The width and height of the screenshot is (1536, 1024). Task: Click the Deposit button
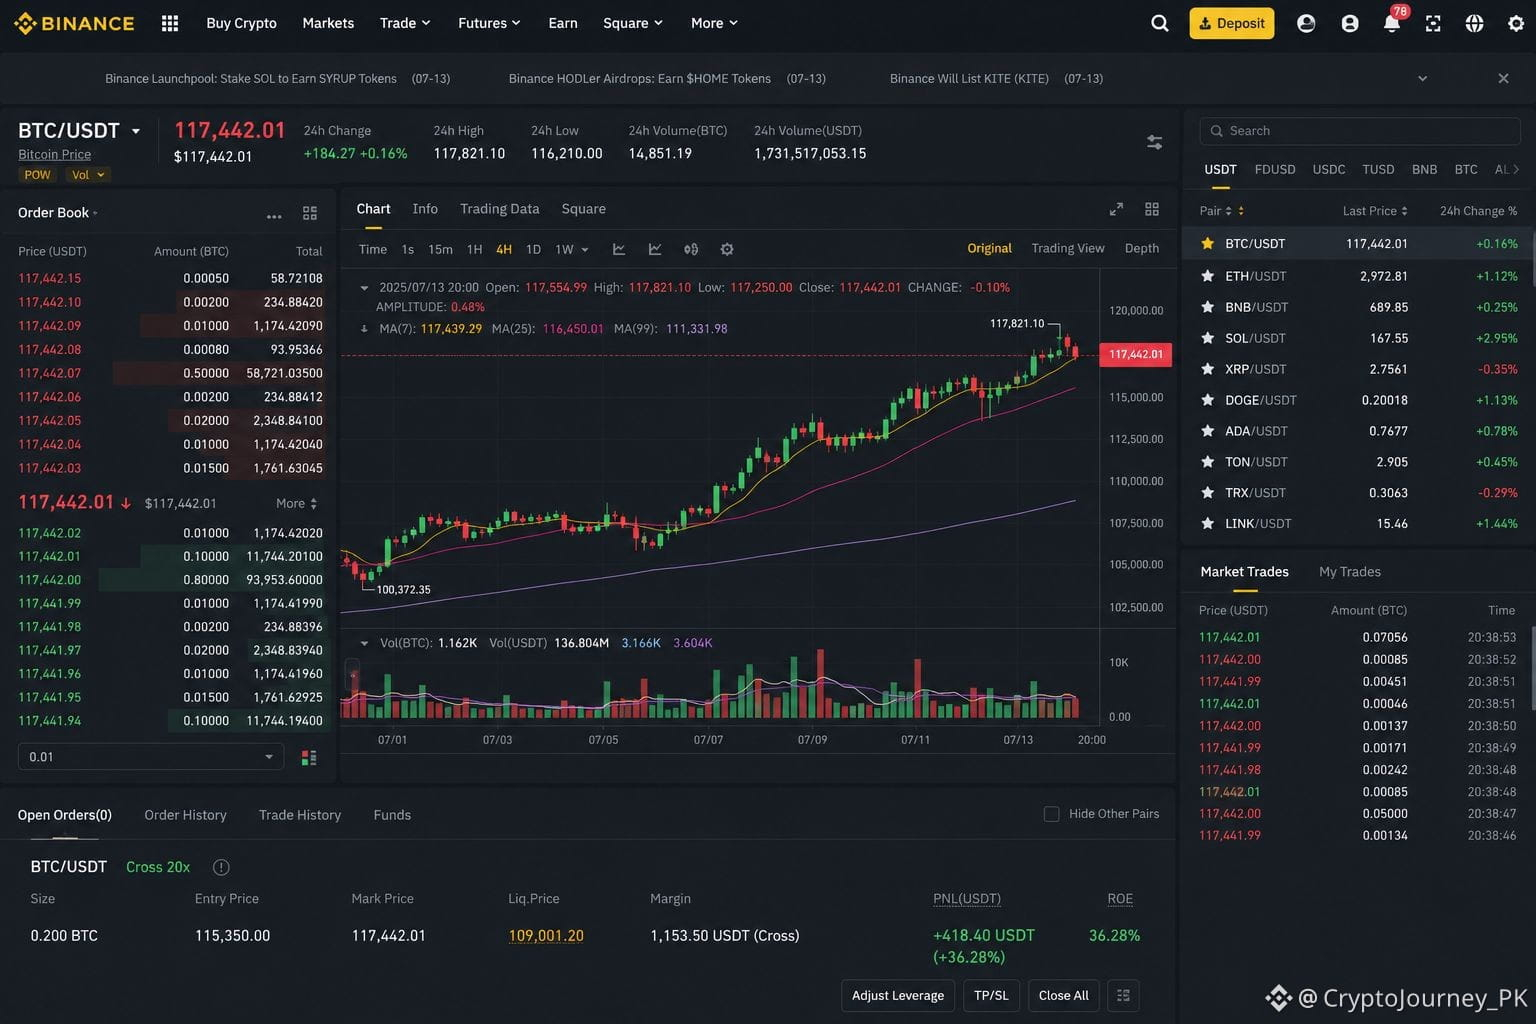1232,23
